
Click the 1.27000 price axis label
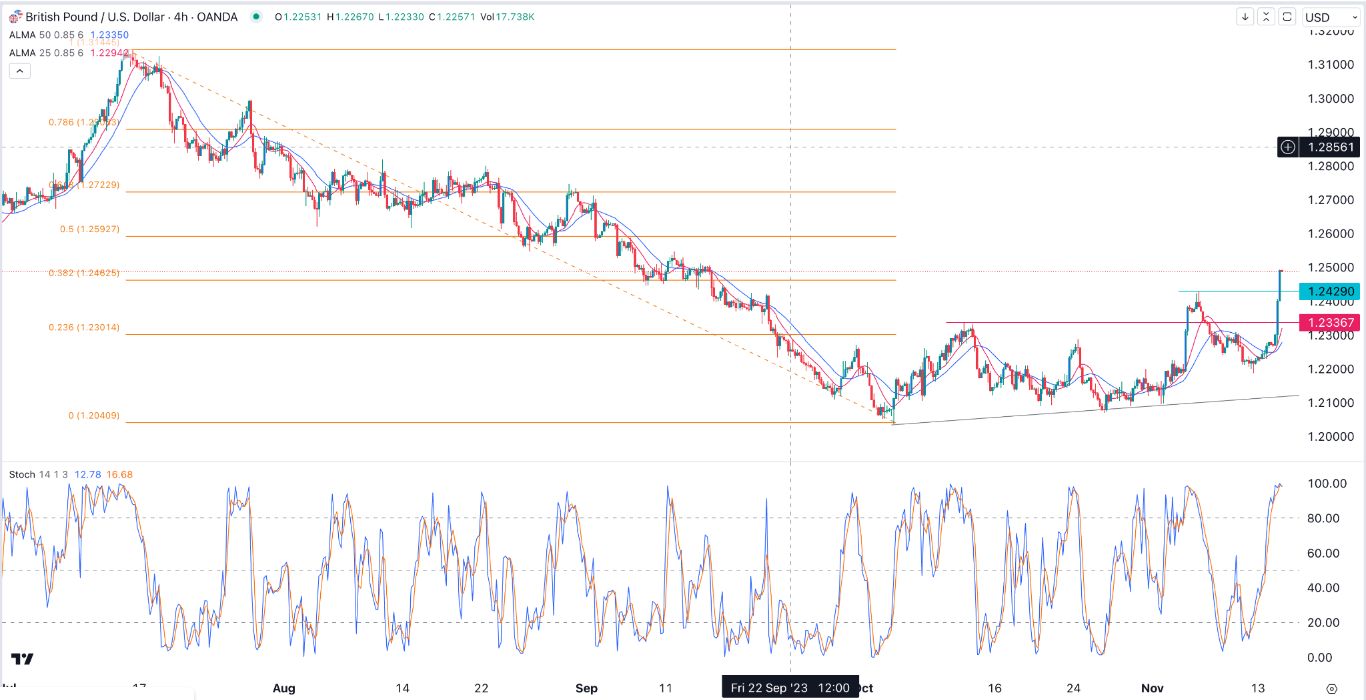tap(1329, 200)
